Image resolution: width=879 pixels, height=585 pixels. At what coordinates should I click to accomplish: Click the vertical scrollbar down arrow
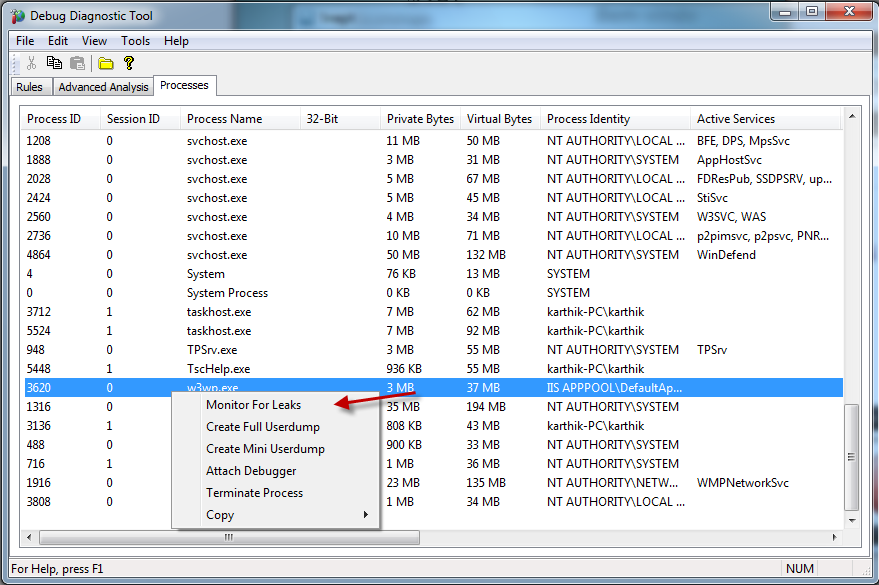(x=852, y=521)
